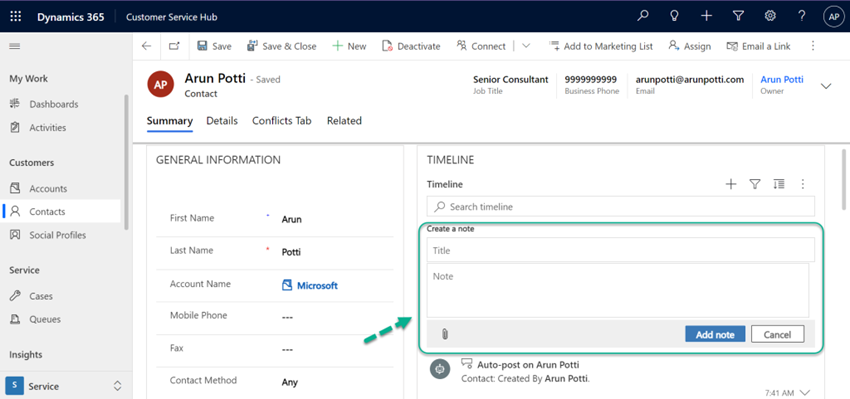This screenshot has height=399, width=850.
Task: Open the app launcher waffle icon
Action: coord(16,17)
